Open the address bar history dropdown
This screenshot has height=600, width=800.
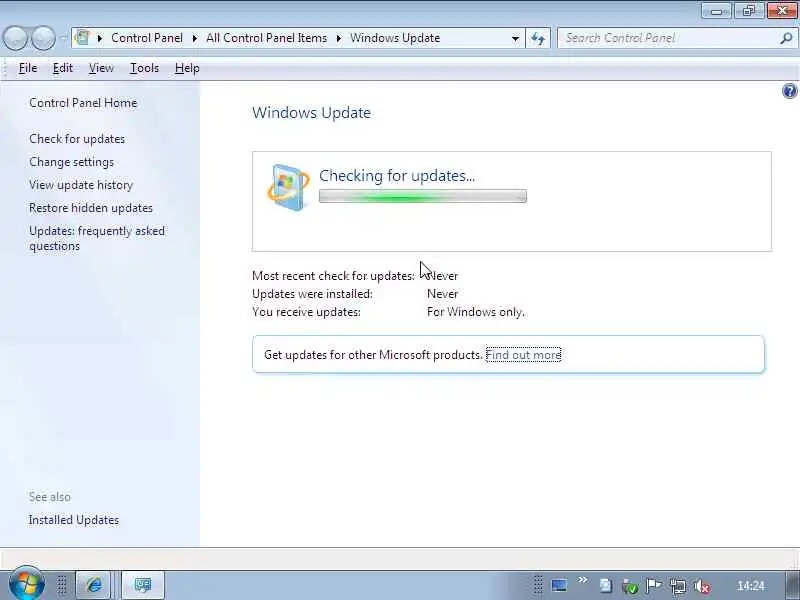click(515, 38)
